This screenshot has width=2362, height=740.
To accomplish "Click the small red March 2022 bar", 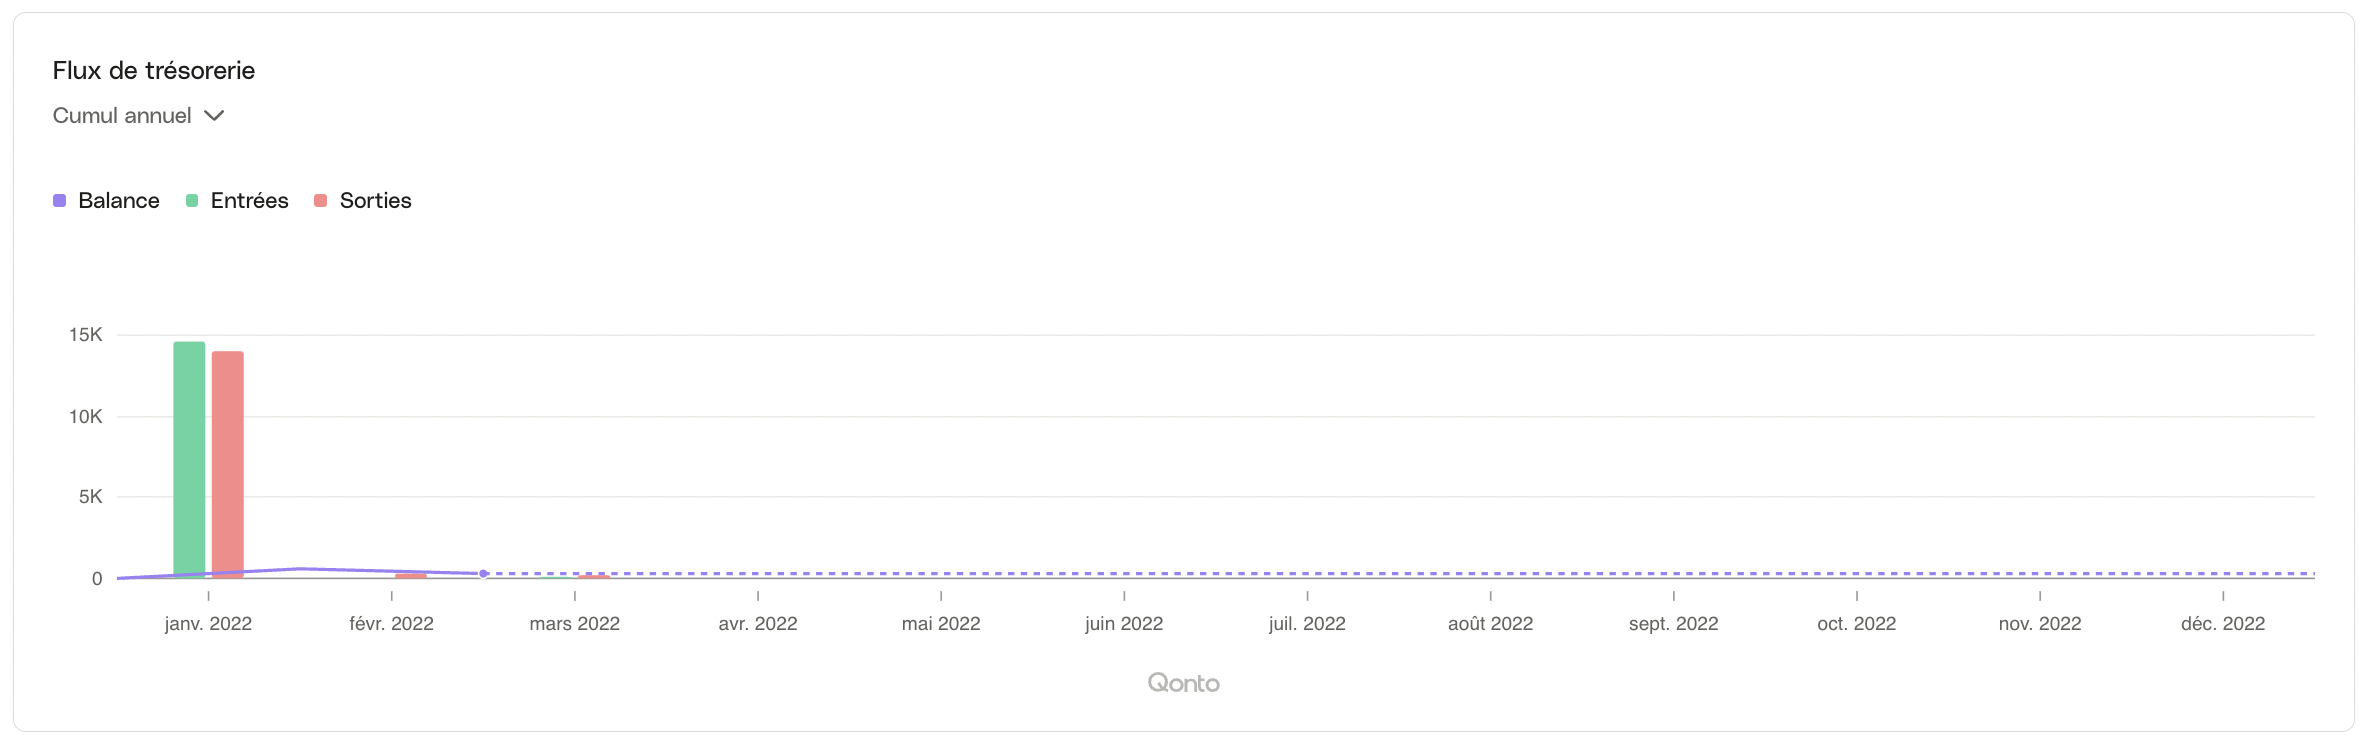I will [594, 577].
